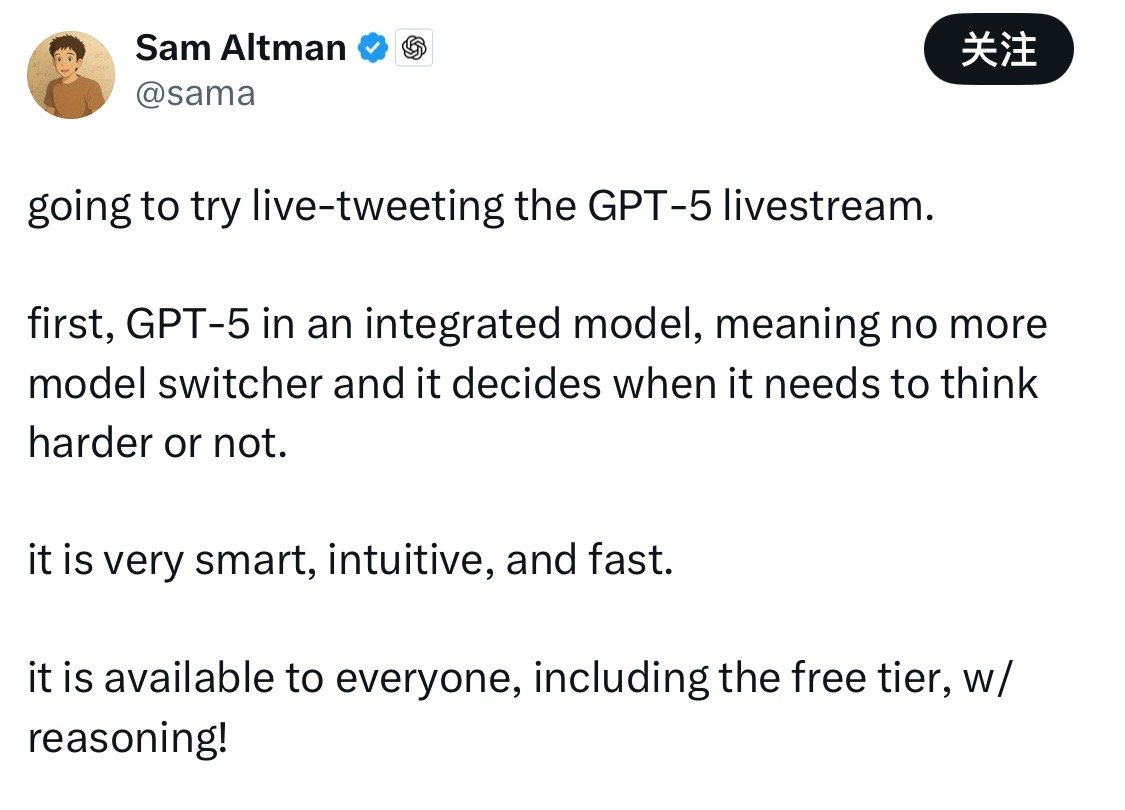Click the word 'decides' in the tweet body
This screenshot has height=810, width=1125.
click(526, 383)
